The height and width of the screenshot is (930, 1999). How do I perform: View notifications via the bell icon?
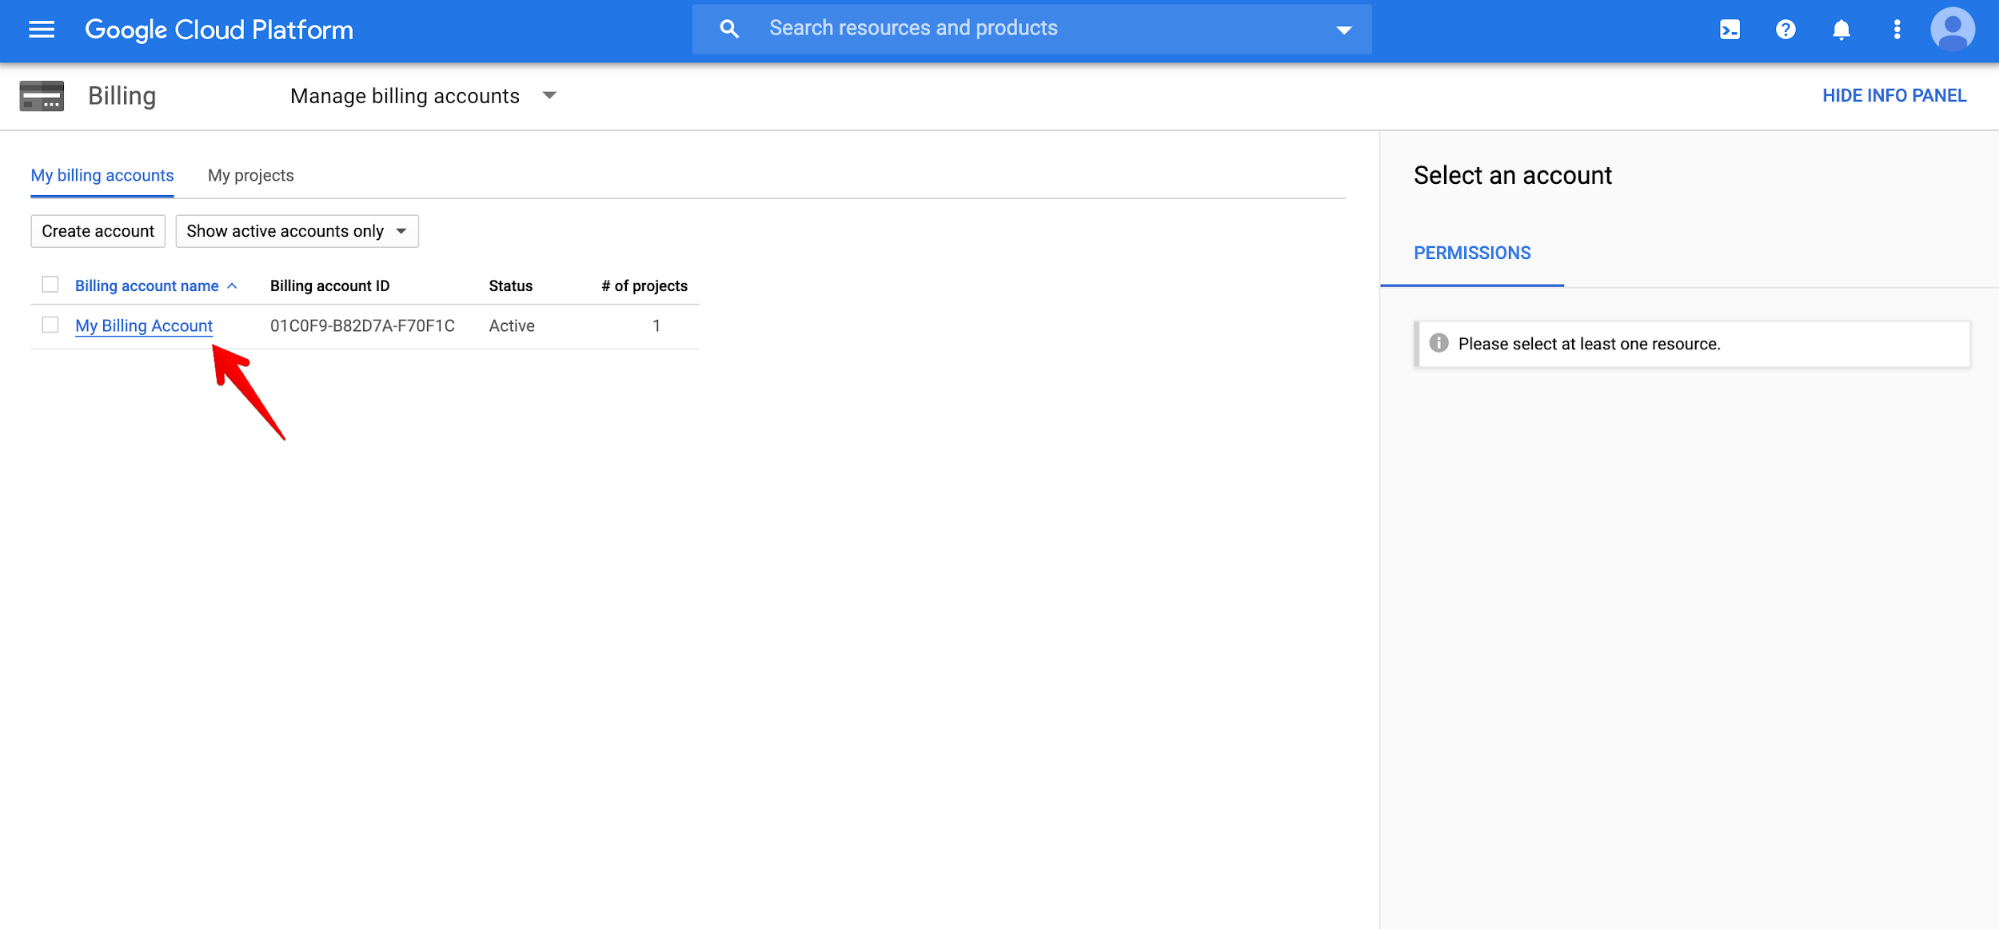coord(1841,29)
